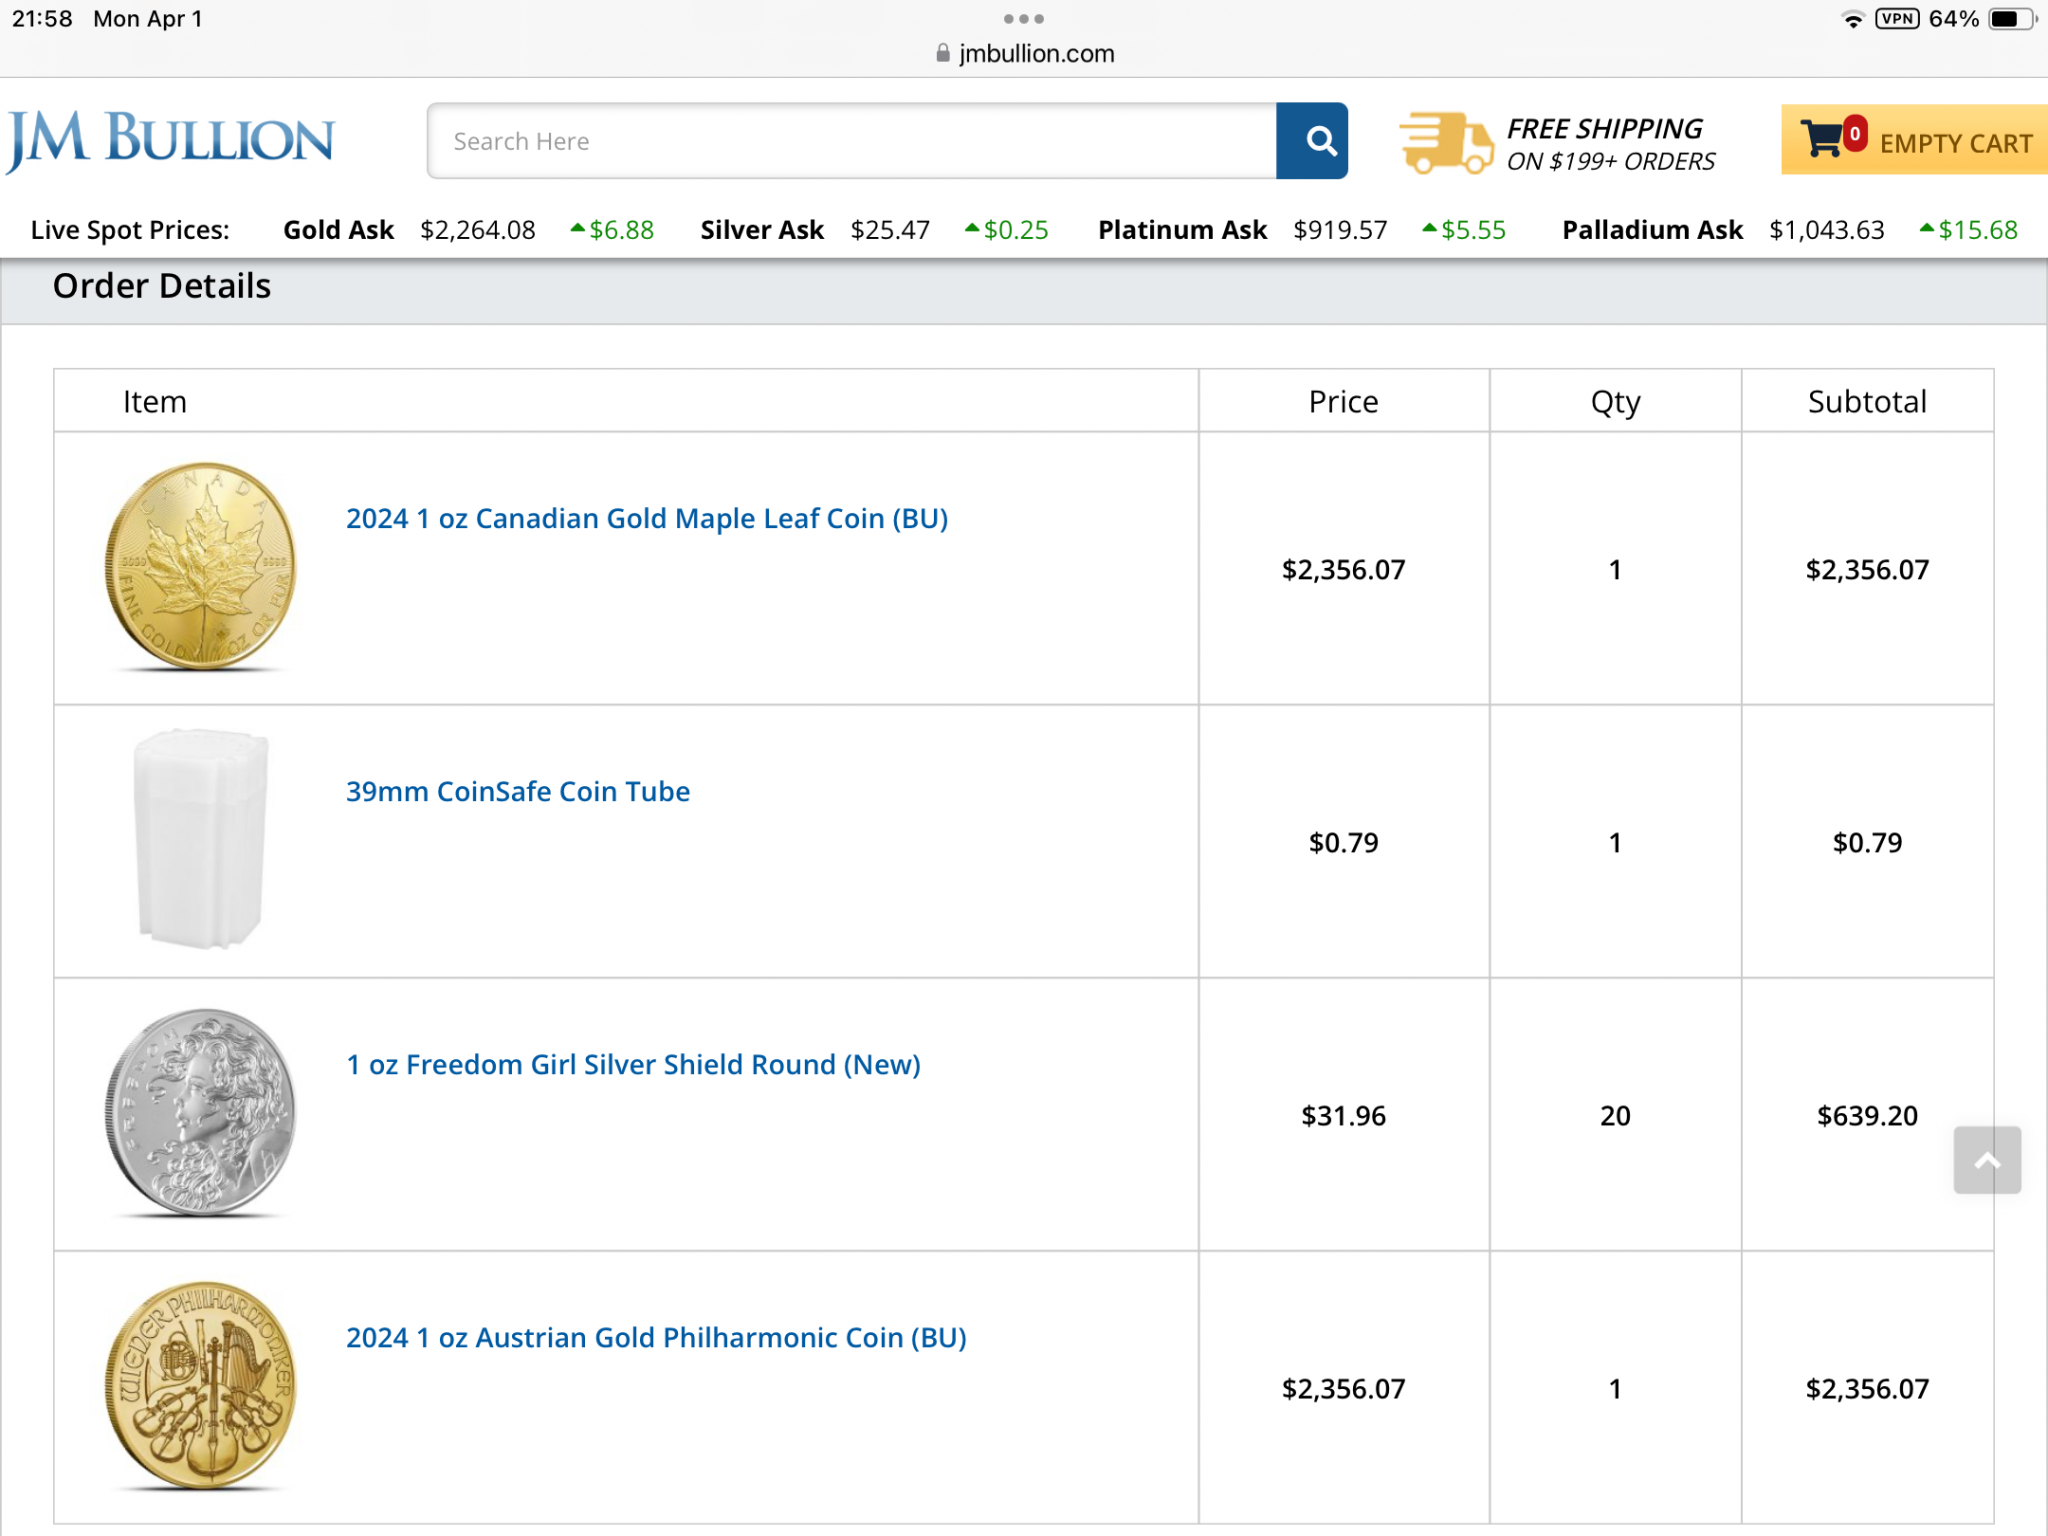Click the Palladium Ask label

[1652, 230]
